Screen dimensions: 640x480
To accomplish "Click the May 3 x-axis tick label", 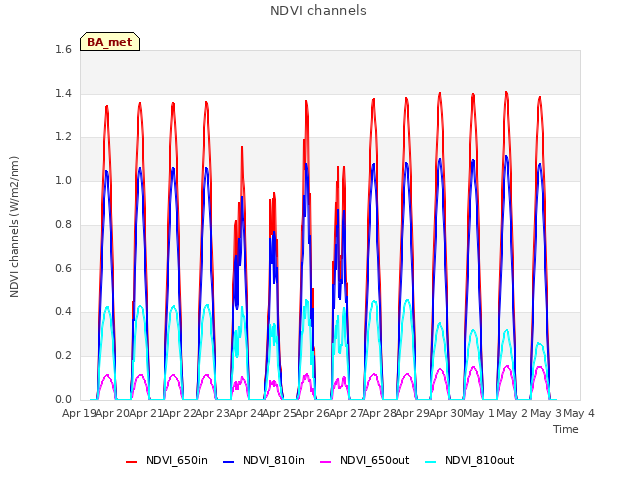I will 546,413.
